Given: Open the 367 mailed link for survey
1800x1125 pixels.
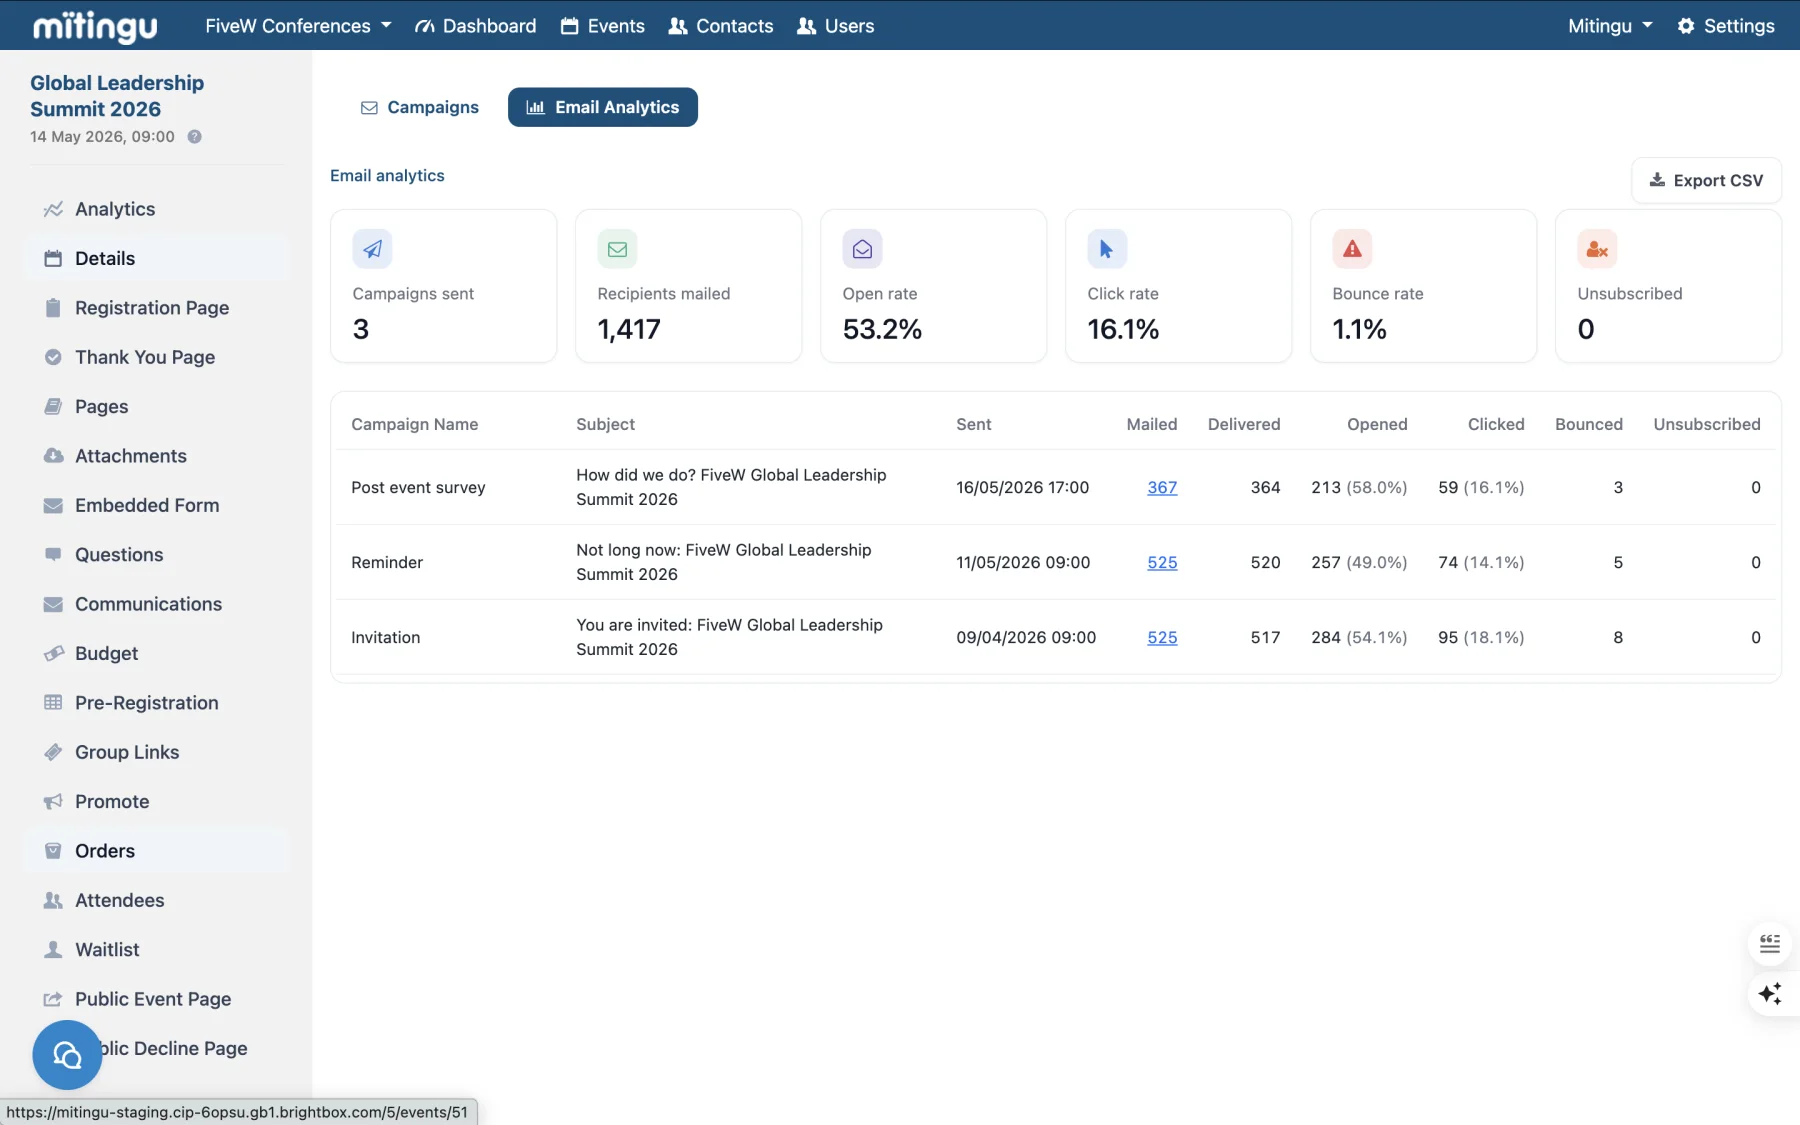Looking at the screenshot, I should [x=1162, y=487].
